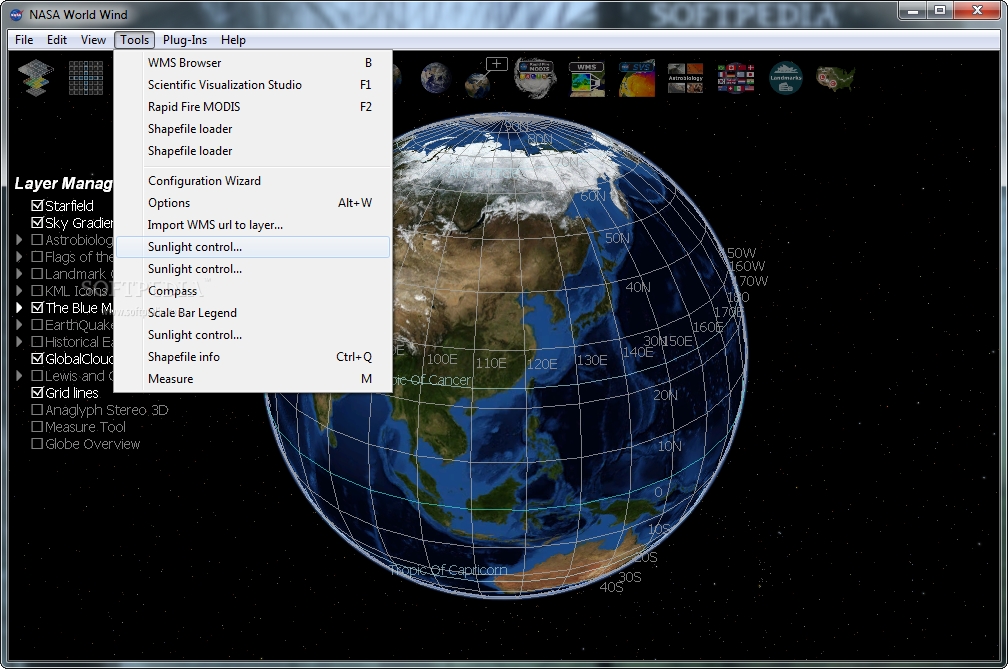Enable the EarthQuake layer checkbox
1008x669 pixels.
click(37, 325)
